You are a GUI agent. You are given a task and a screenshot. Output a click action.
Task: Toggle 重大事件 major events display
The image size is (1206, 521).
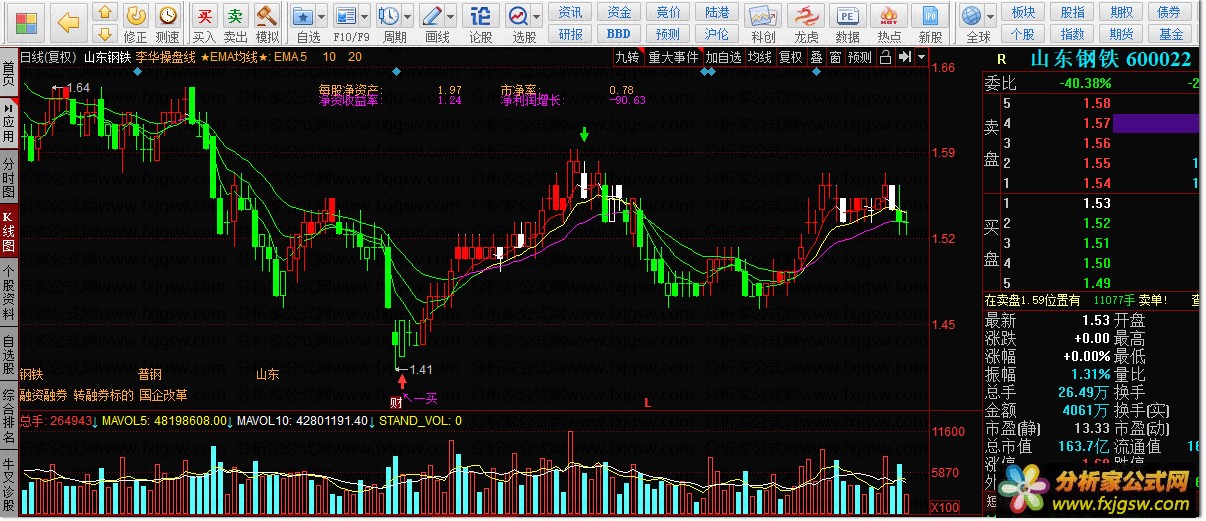click(674, 57)
